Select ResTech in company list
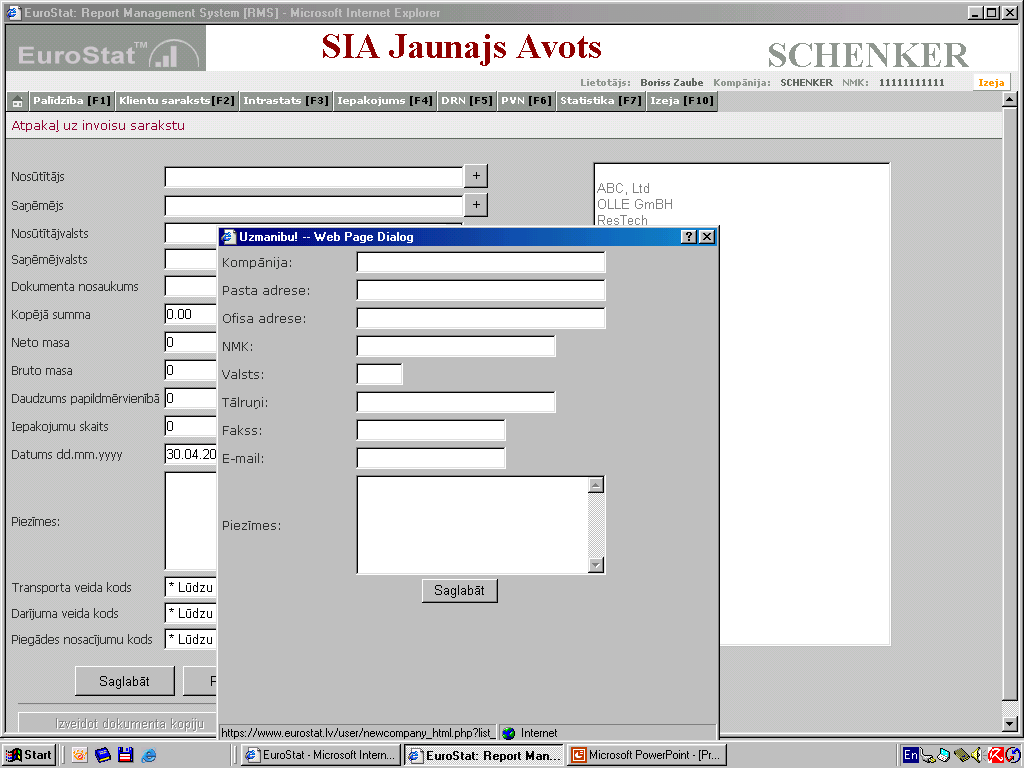Screen dimensions: 1024x768 622,219
